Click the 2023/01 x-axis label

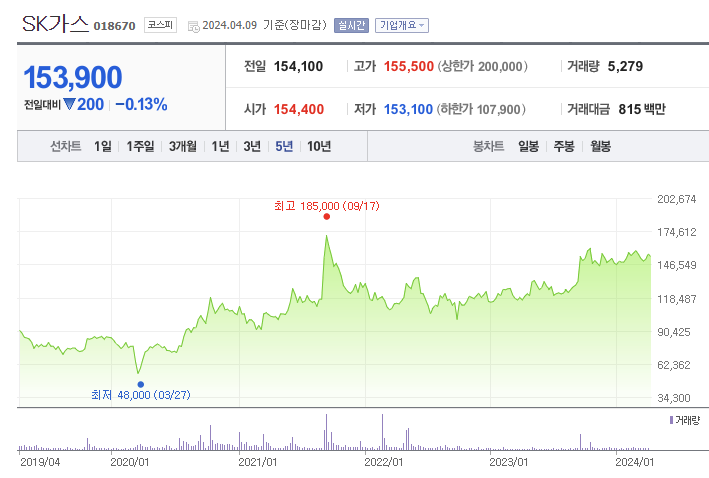509,462
